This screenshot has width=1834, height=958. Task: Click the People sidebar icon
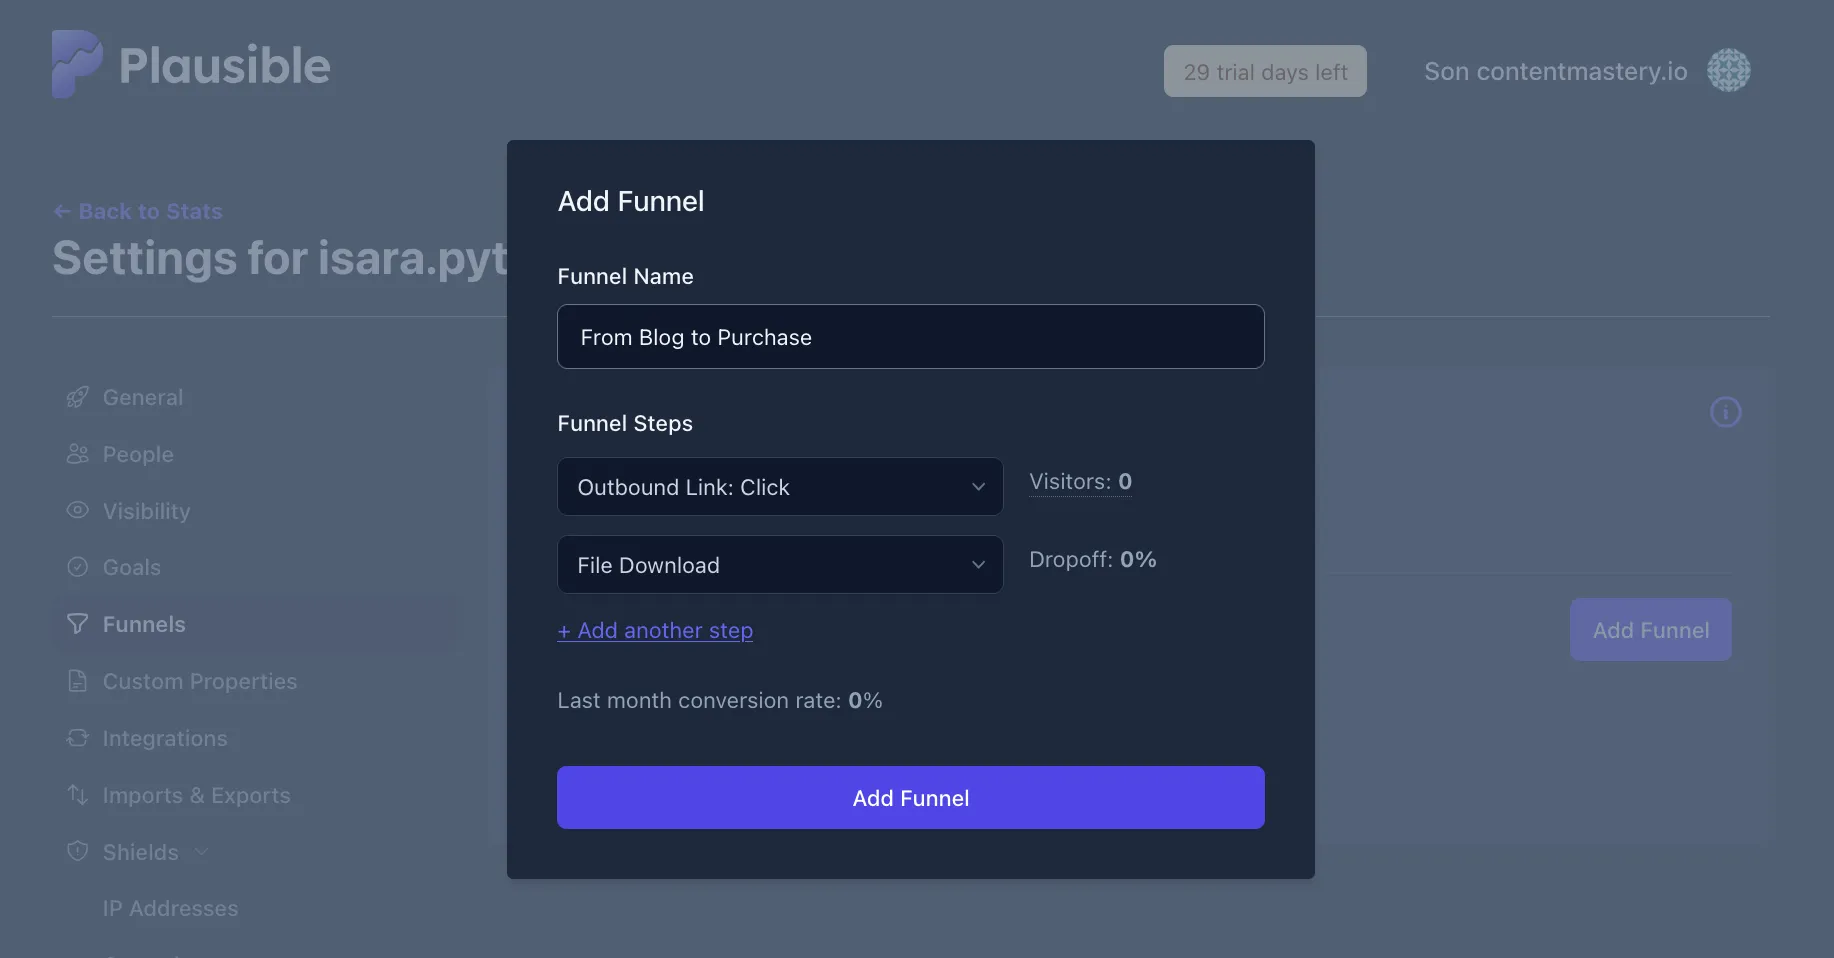point(77,454)
